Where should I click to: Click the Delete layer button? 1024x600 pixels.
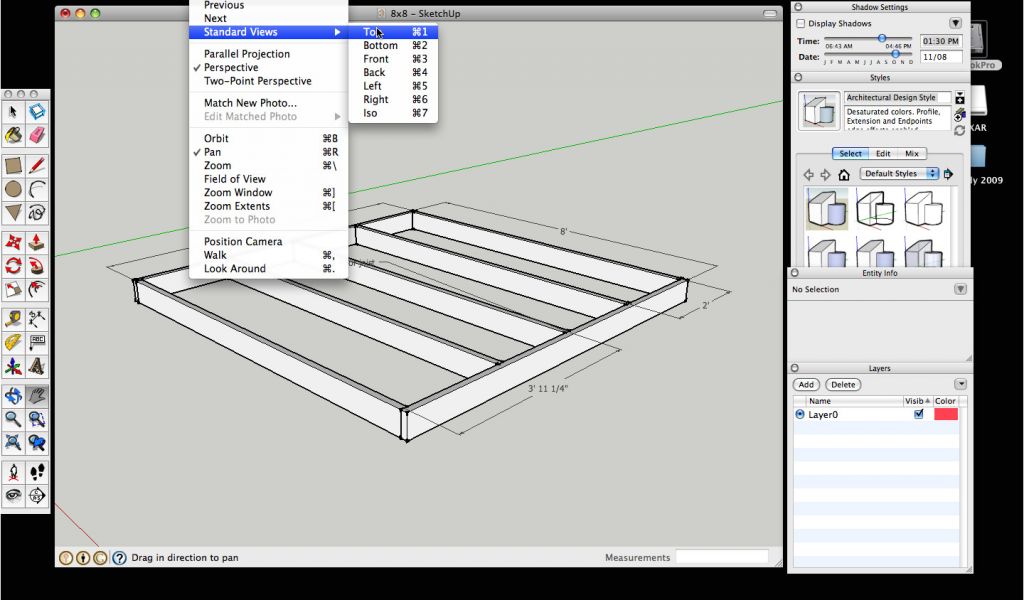pos(843,385)
